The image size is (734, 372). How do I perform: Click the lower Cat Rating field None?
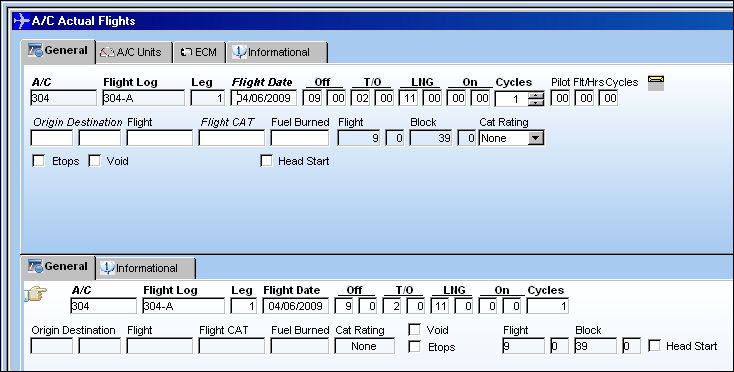(365, 346)
